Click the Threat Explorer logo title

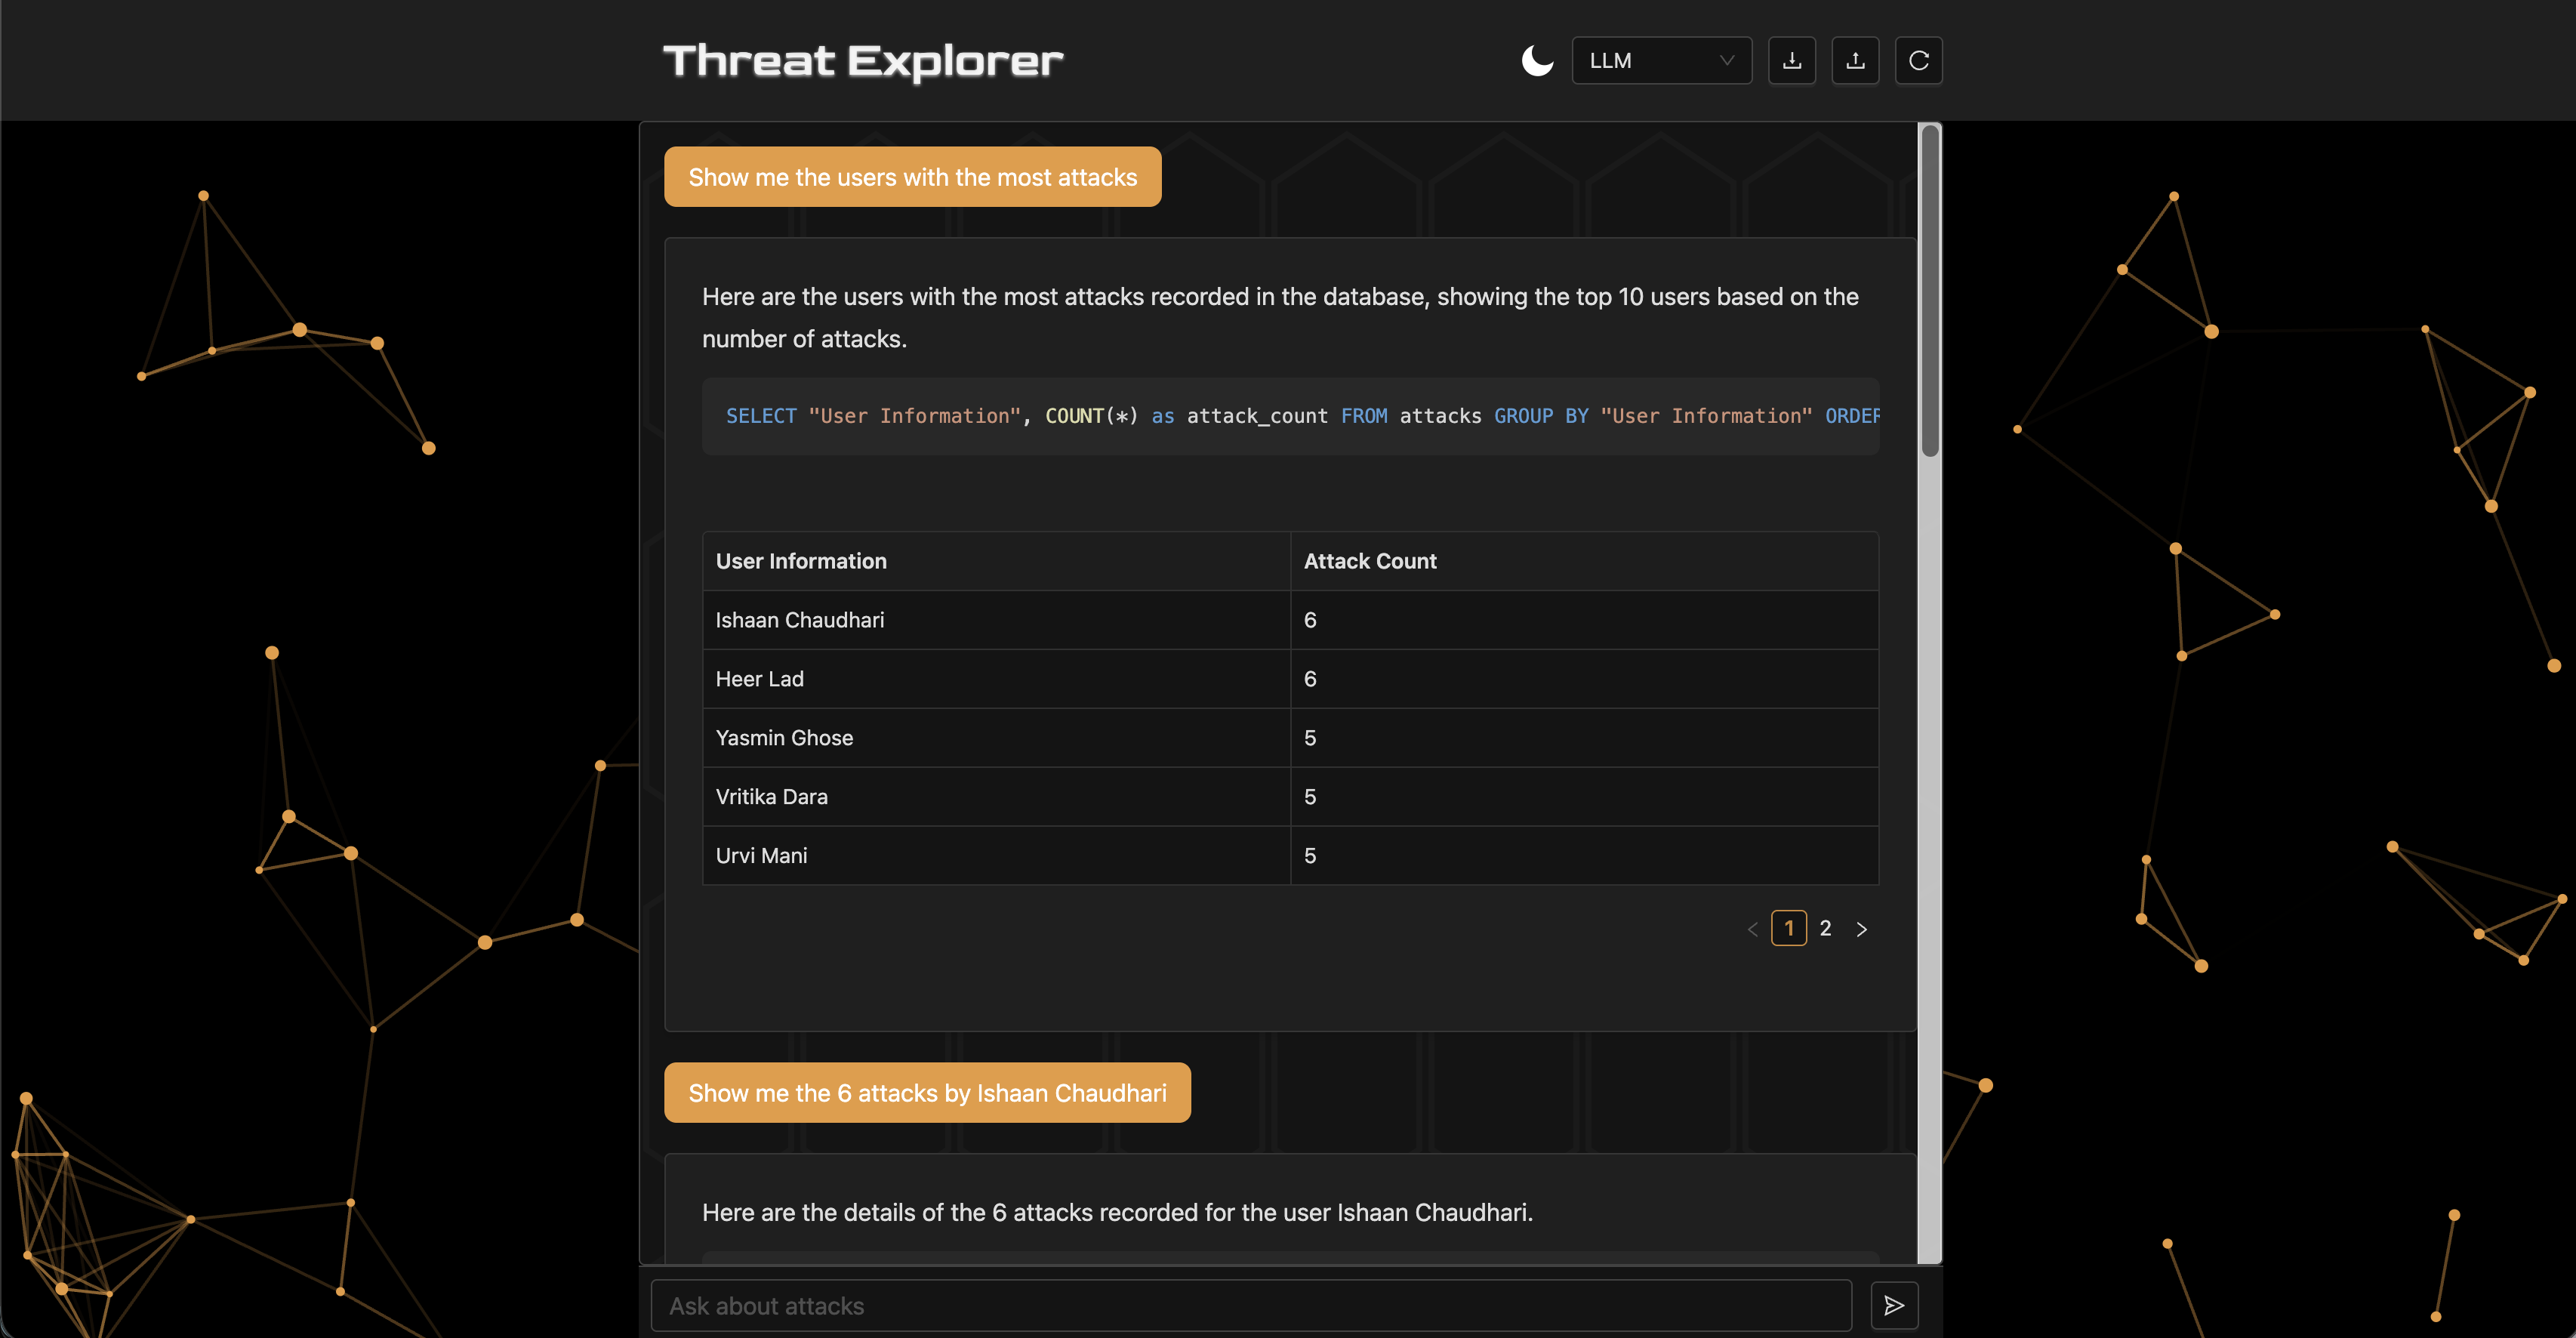coord(862,60)
